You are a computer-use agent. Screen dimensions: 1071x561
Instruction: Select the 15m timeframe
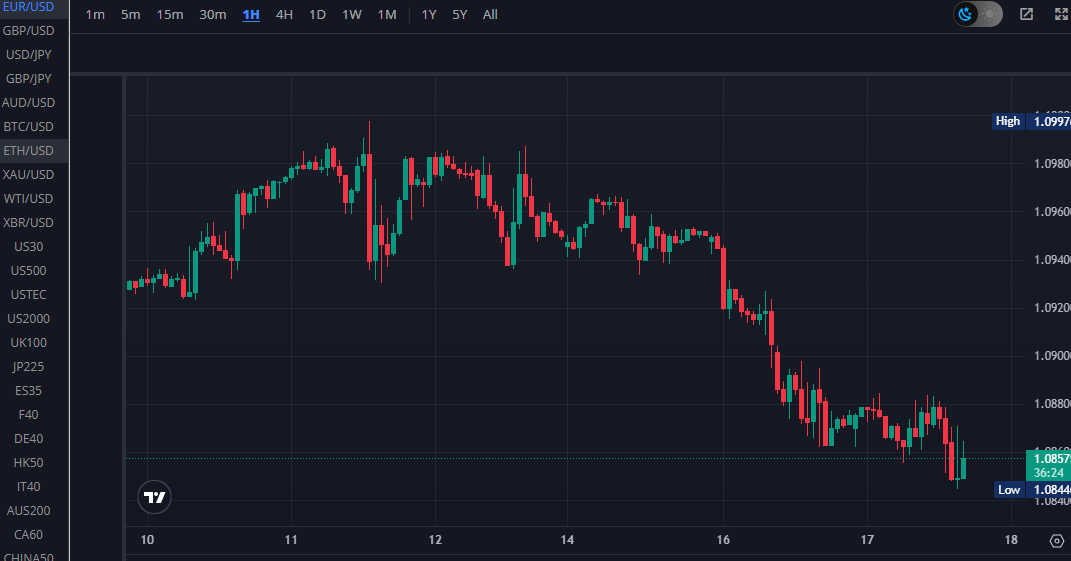tap(169, 14)
